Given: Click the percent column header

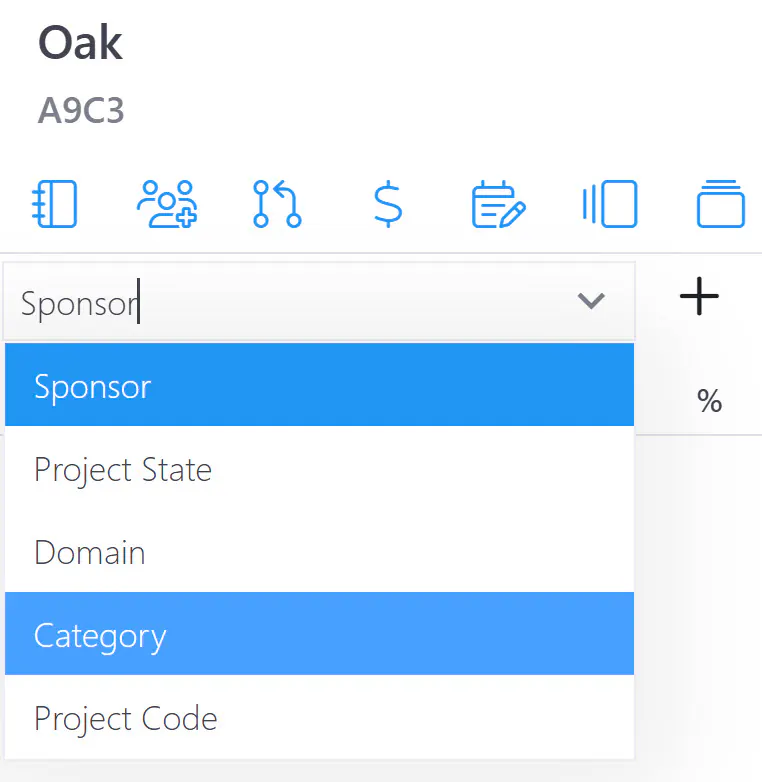Looking at the screenshot, I should [x=709, y=400].
